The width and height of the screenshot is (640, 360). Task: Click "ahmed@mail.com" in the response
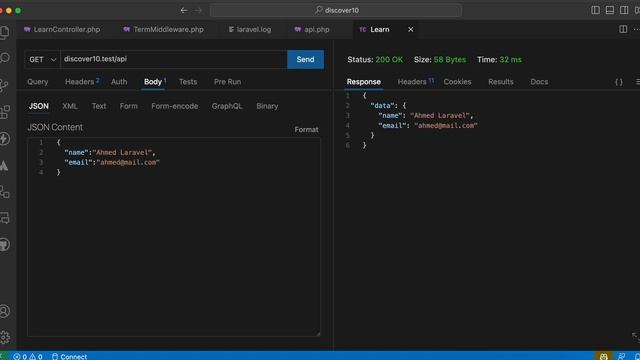click(446, 126)
